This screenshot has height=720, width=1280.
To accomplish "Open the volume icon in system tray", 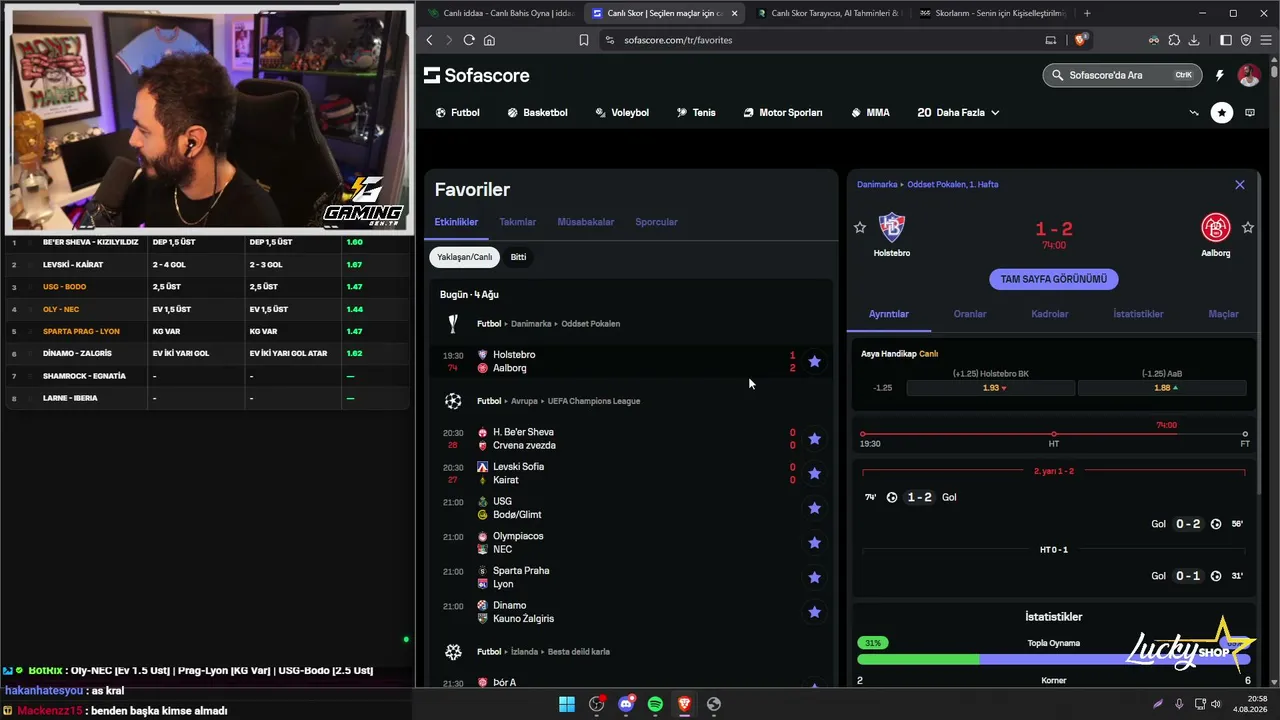I will (x=1216, y=704).
